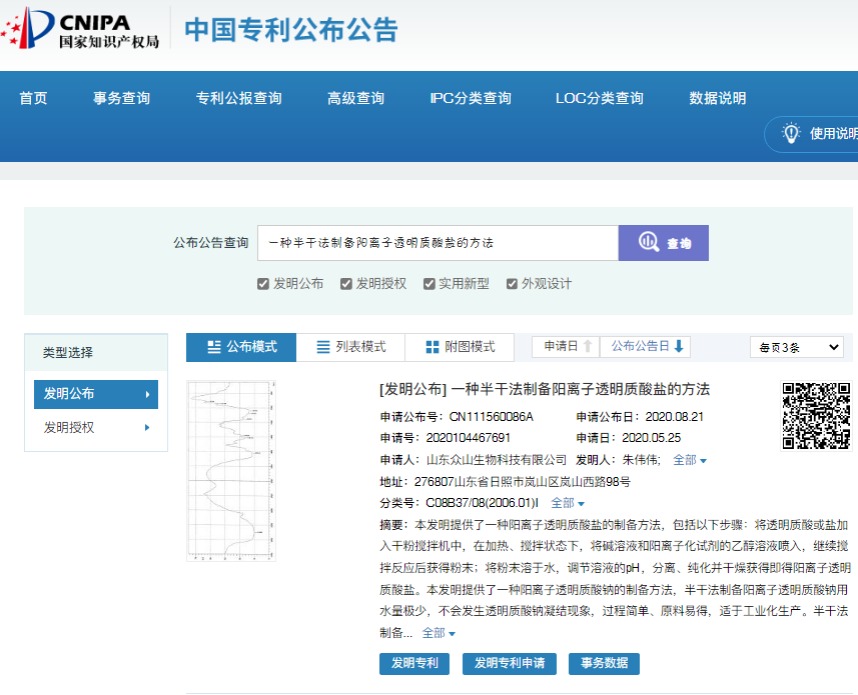Click the 事务数据 button

point(603,663)
